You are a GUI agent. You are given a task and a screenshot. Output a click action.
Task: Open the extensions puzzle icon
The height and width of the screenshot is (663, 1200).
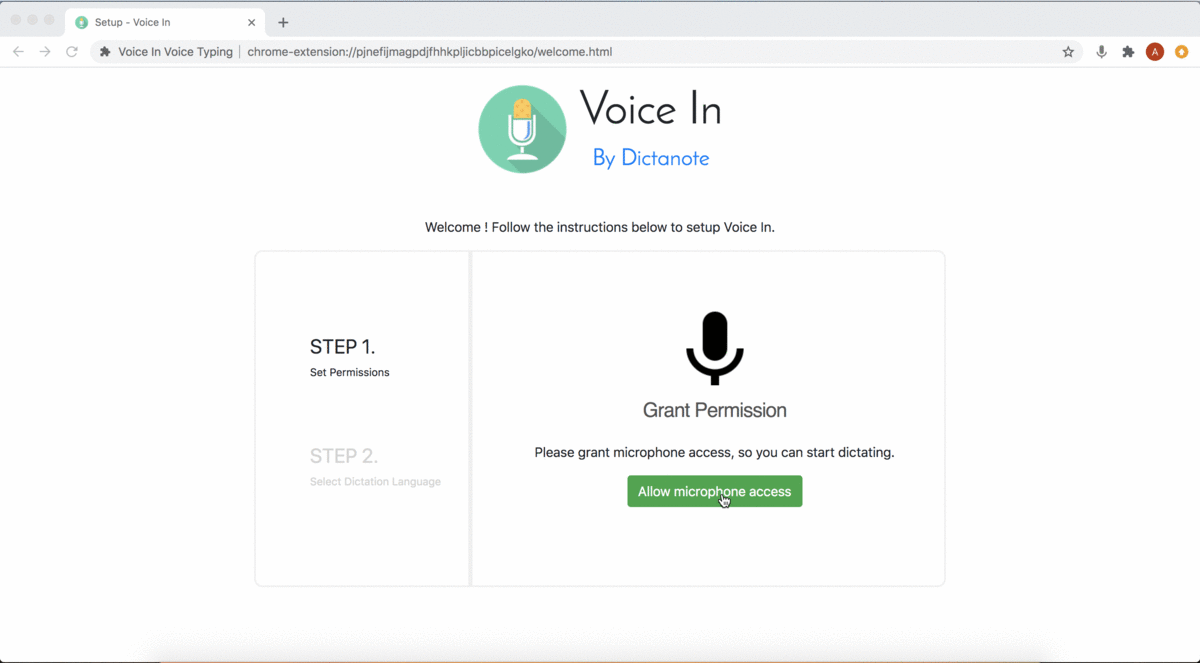pos(1128,52)
